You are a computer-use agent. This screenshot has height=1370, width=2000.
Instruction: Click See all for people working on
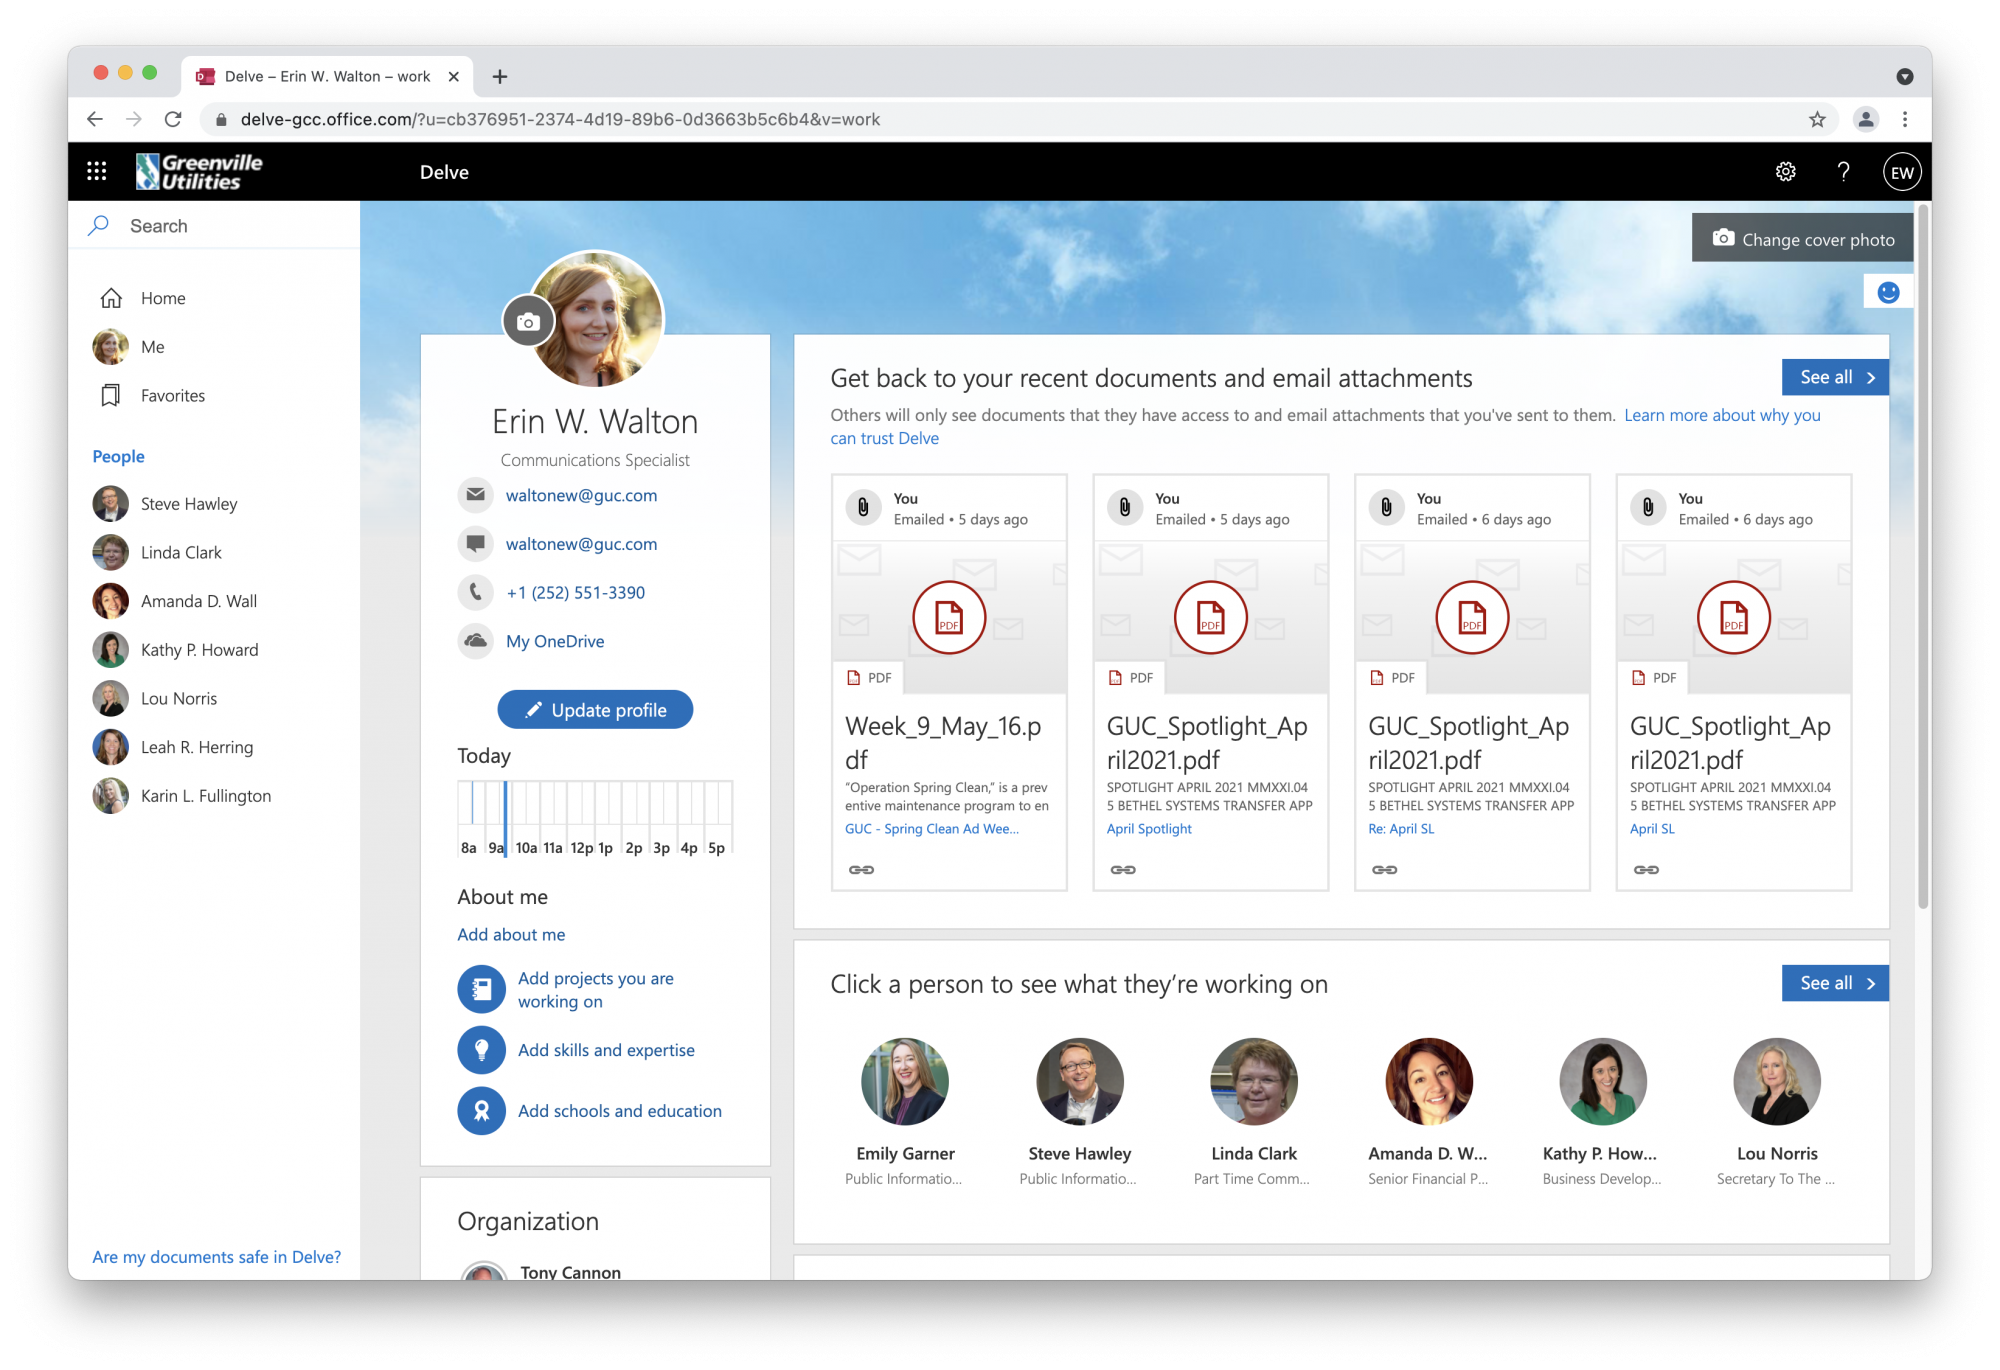click(1835, 983)
